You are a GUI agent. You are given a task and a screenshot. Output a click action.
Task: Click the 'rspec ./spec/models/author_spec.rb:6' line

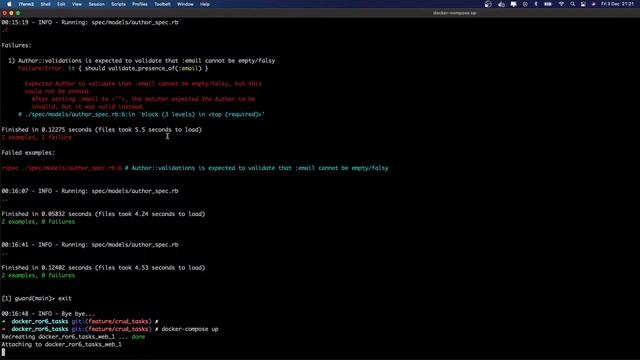195,168
